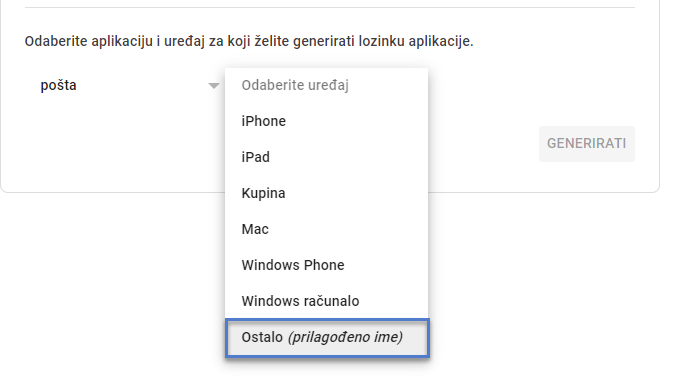Click blank card space left of GENERIRATI
Screen dimensions: 696x380
484,144
